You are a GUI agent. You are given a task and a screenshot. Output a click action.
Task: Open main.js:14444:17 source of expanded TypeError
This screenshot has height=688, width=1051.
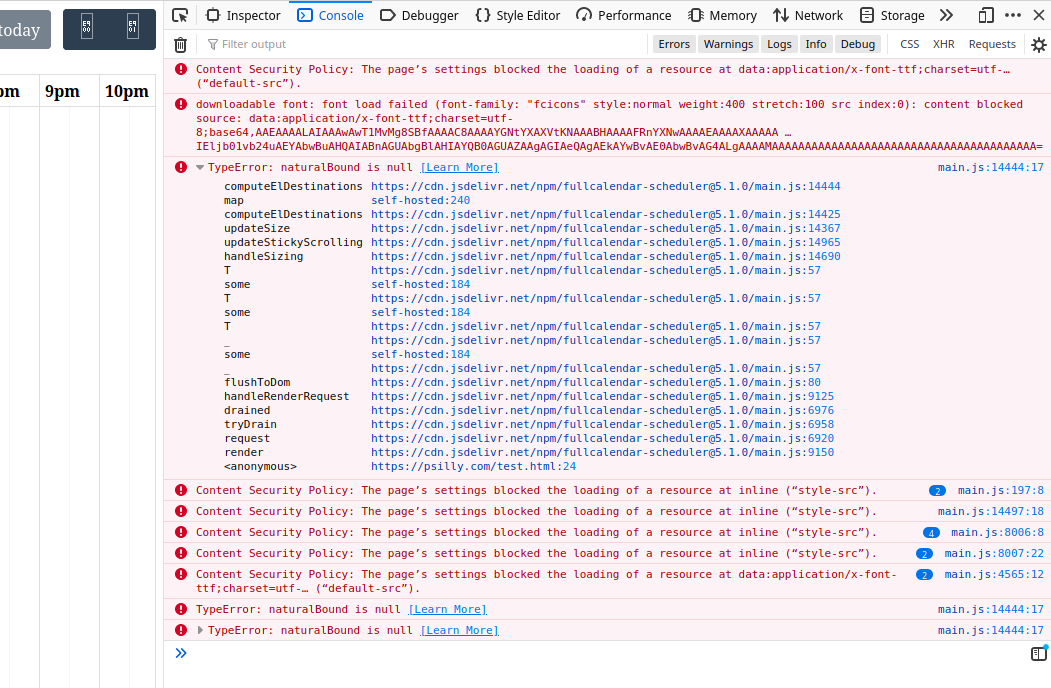click(991, 168)
